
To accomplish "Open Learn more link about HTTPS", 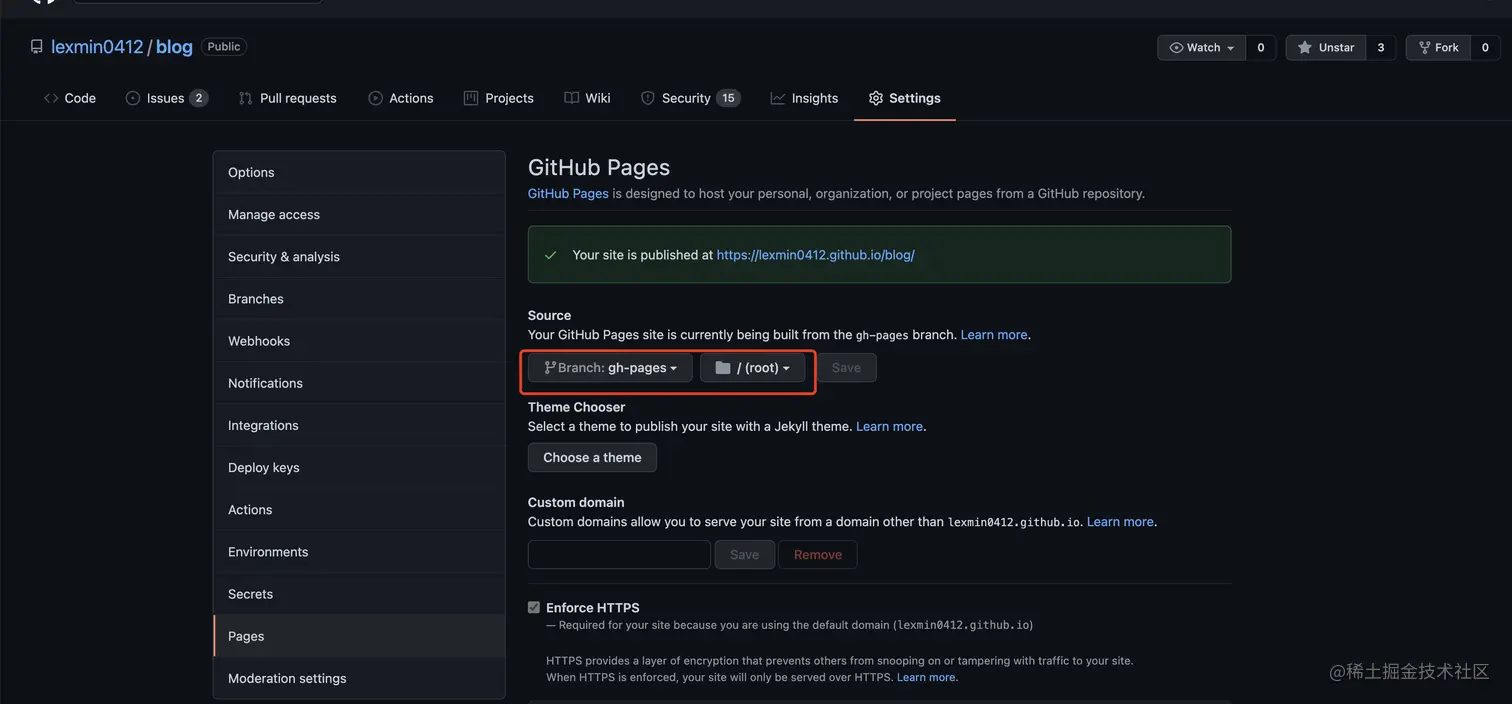I will pyautogui.click(x=926, y=677).
